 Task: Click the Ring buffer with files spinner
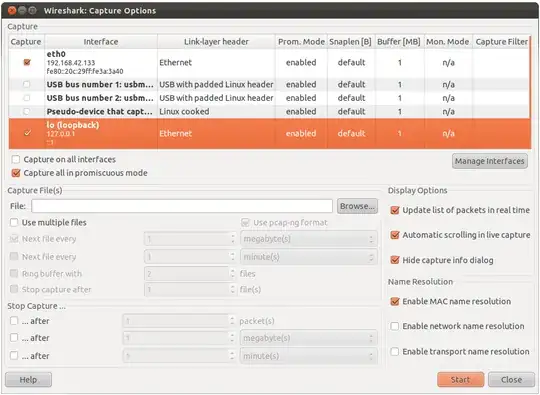point(190,274)
